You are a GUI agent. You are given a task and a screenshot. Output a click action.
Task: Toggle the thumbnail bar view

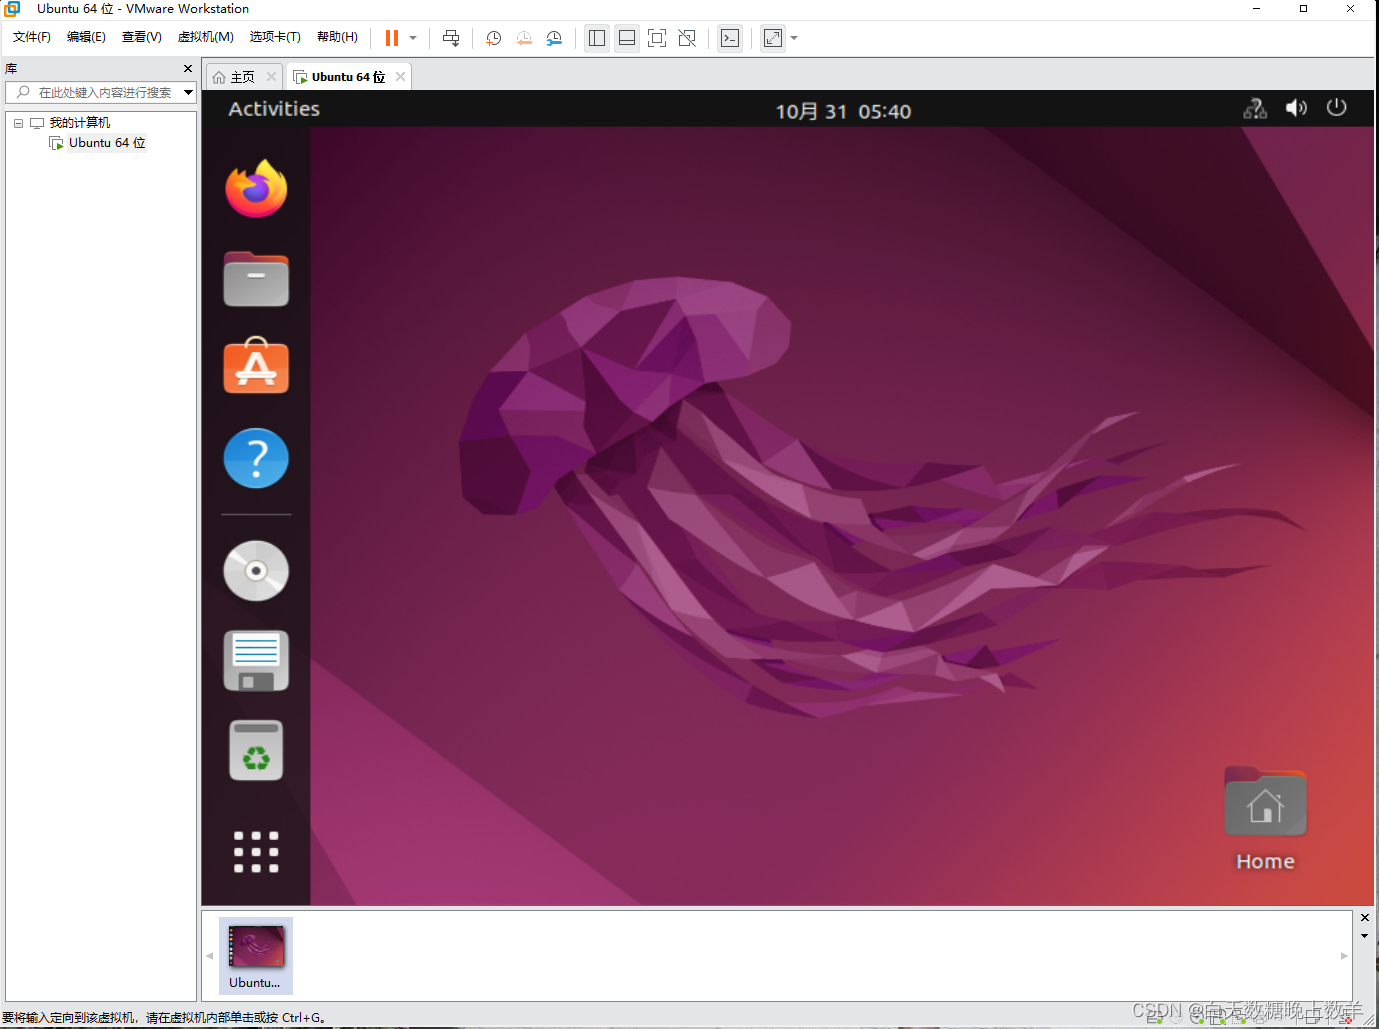[x=627, y=38]
